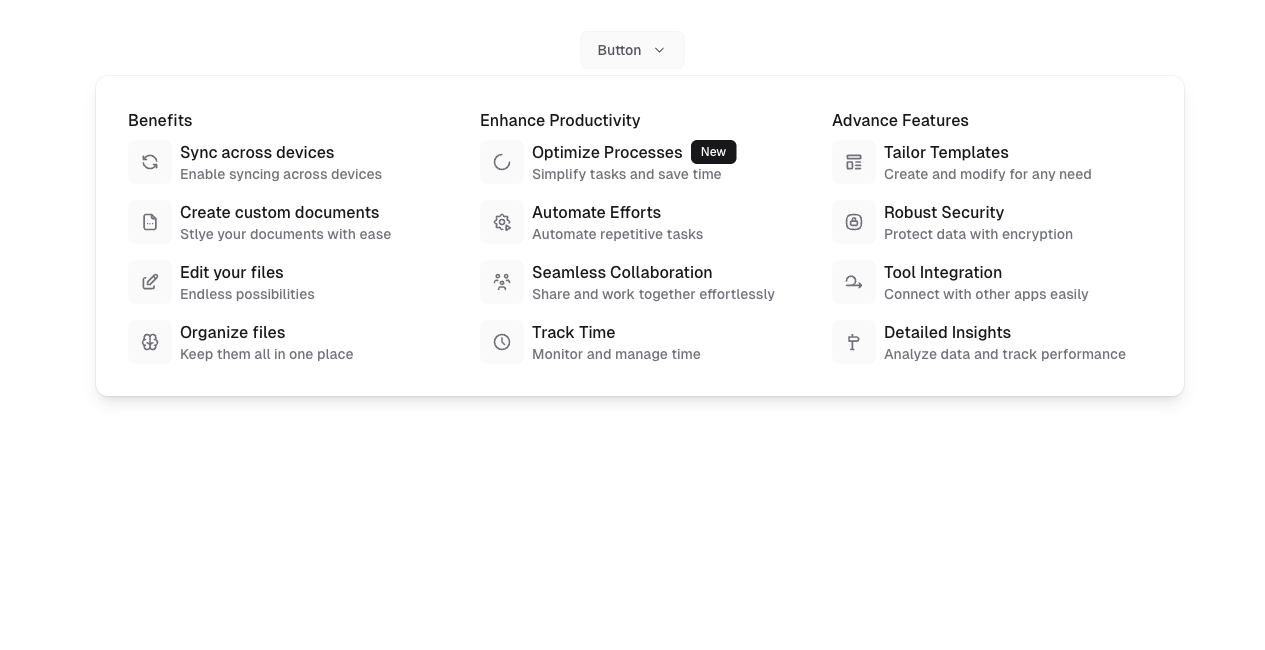
Task: Go to Detailed Insights
Action: (x=947, y=333)
